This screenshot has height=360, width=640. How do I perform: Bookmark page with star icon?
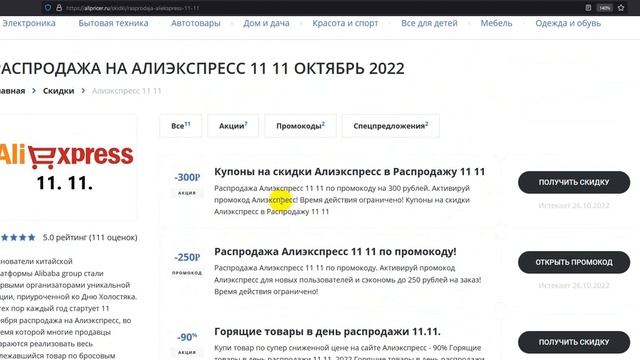click(621, 8)
